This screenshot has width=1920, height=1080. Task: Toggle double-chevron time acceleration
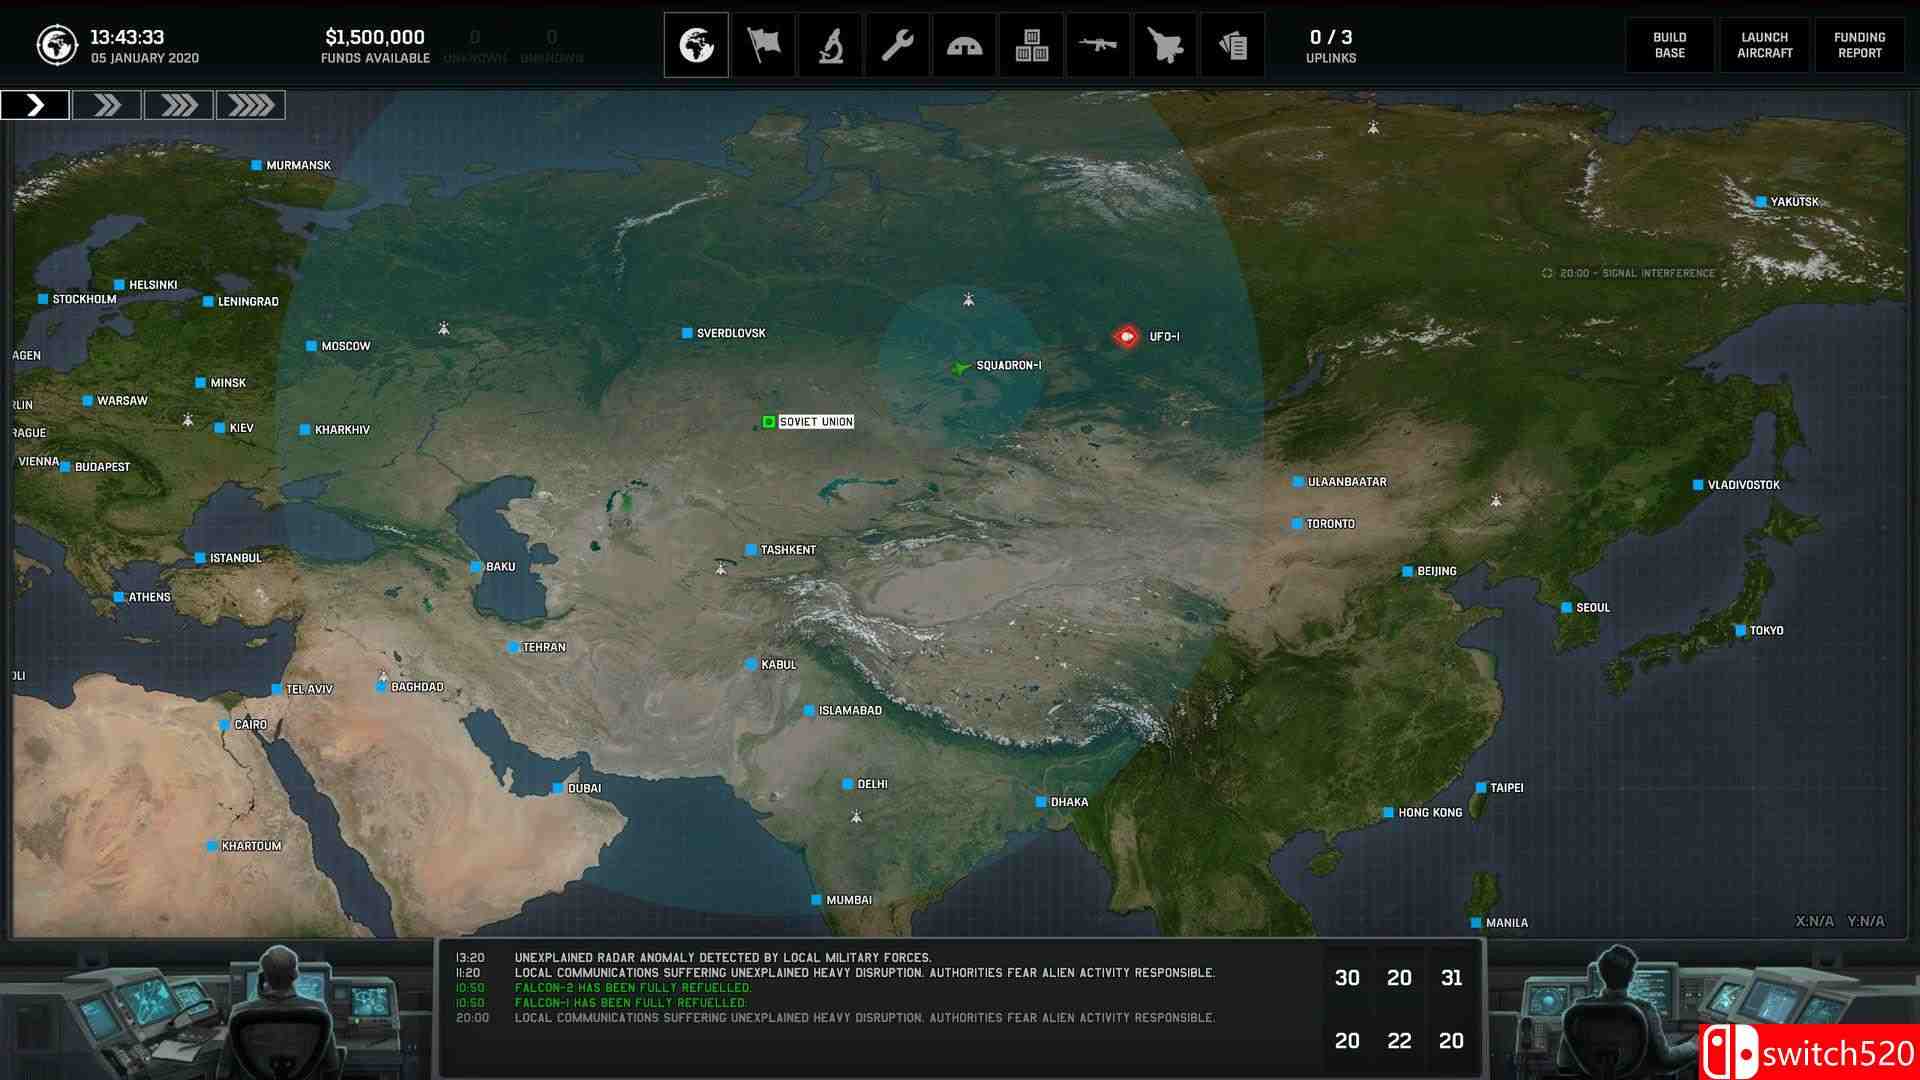[x=106, y=104]
